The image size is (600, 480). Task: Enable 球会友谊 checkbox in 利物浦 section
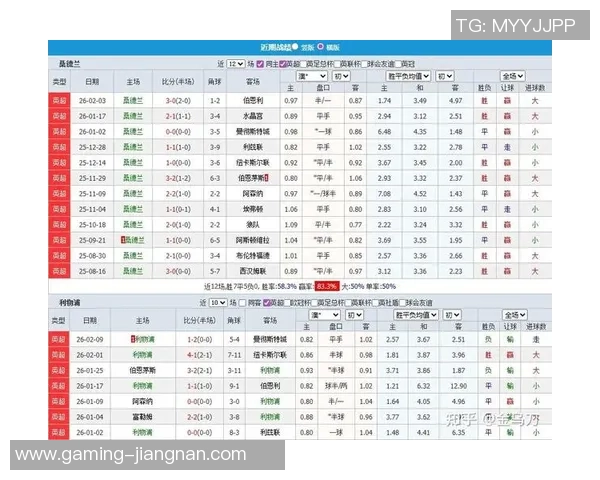point(402,303)
